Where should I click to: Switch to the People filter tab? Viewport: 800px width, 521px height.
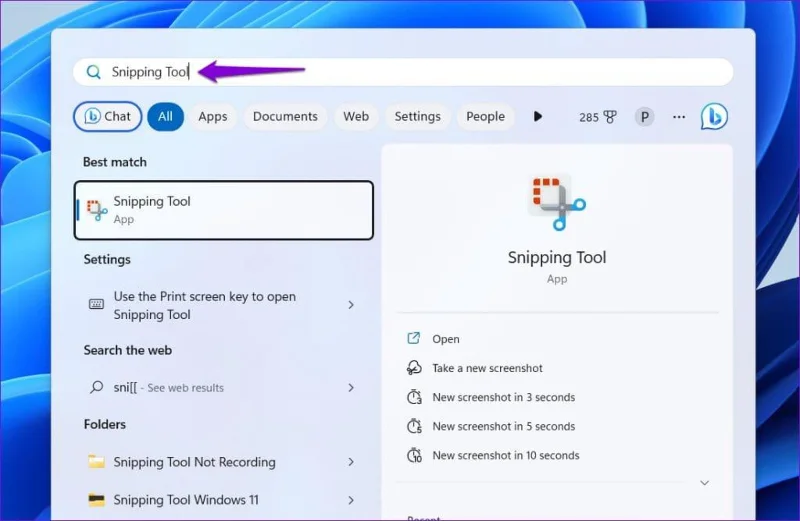485,116
